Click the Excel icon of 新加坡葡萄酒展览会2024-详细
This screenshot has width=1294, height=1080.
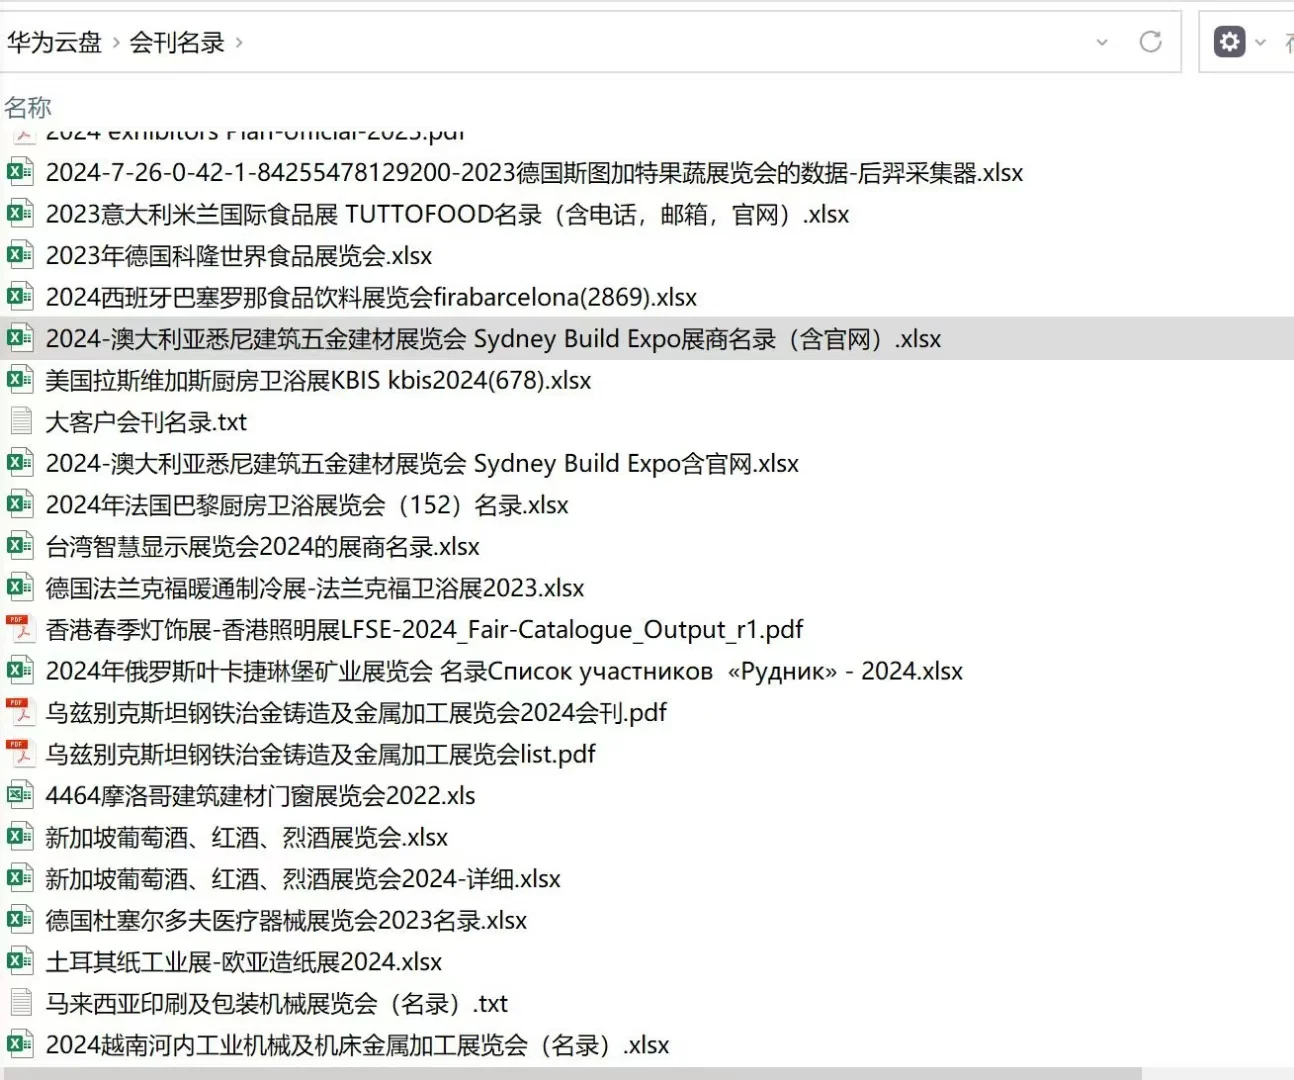pos(19,878)
